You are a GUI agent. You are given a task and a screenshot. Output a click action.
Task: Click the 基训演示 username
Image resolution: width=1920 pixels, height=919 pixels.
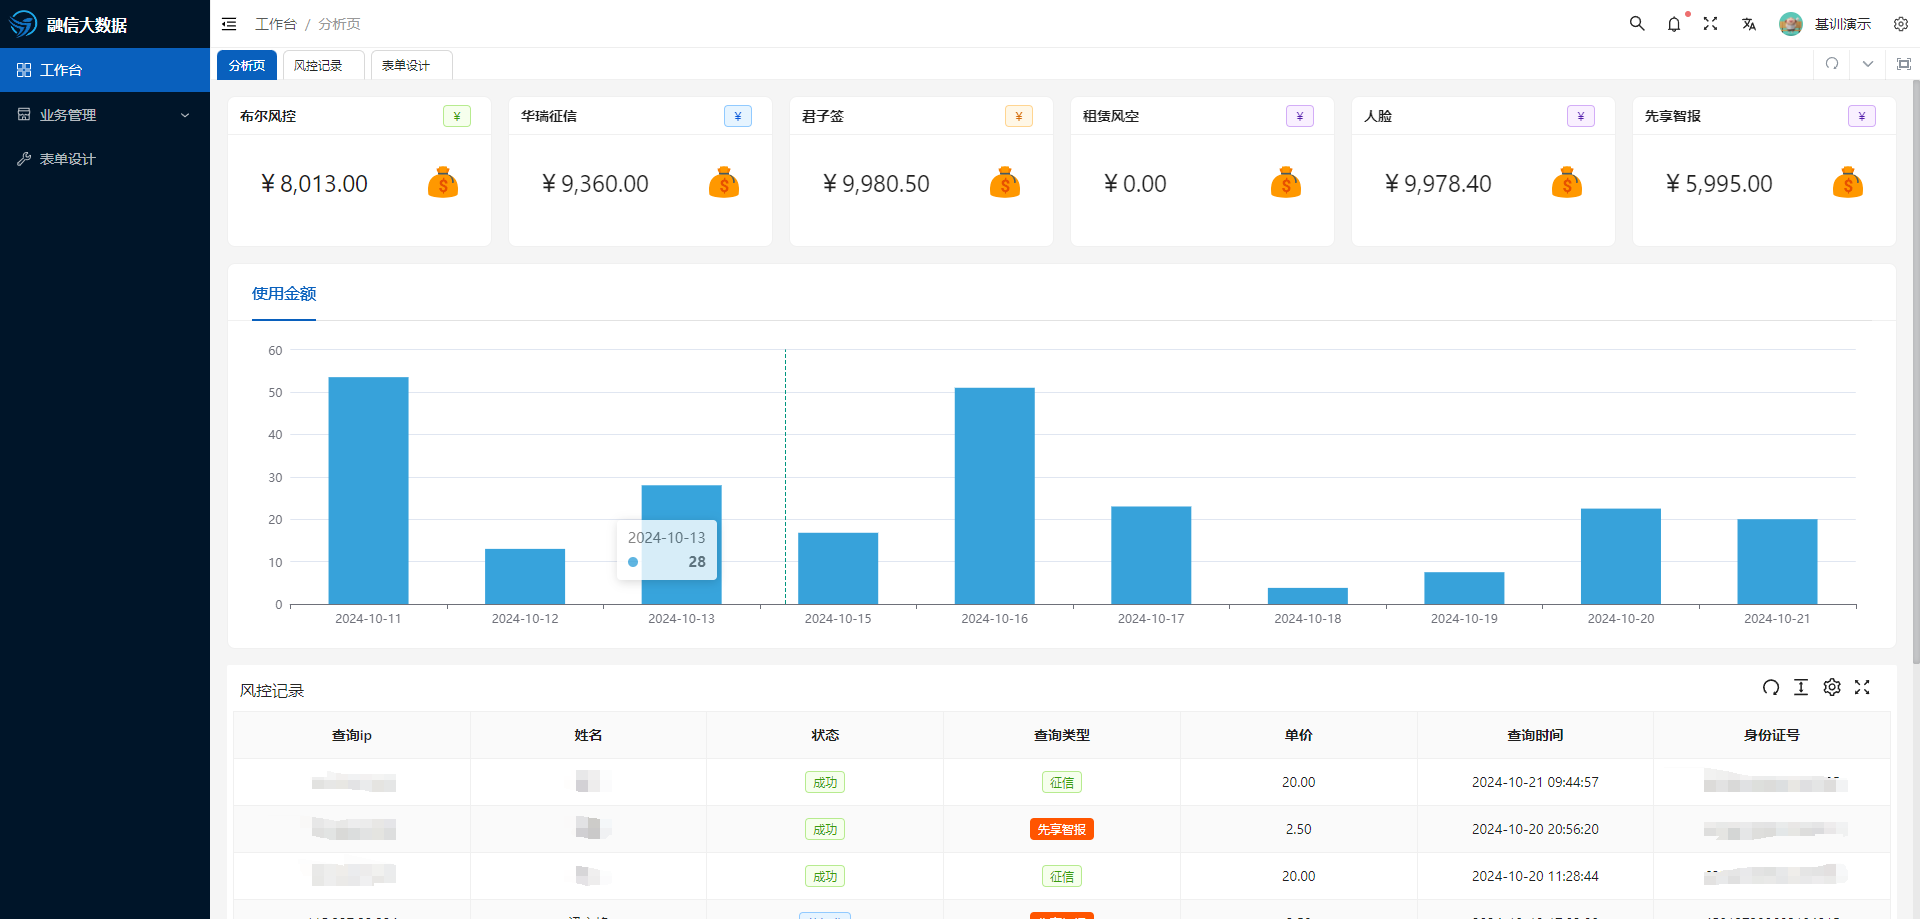(x=1843, y=24)
